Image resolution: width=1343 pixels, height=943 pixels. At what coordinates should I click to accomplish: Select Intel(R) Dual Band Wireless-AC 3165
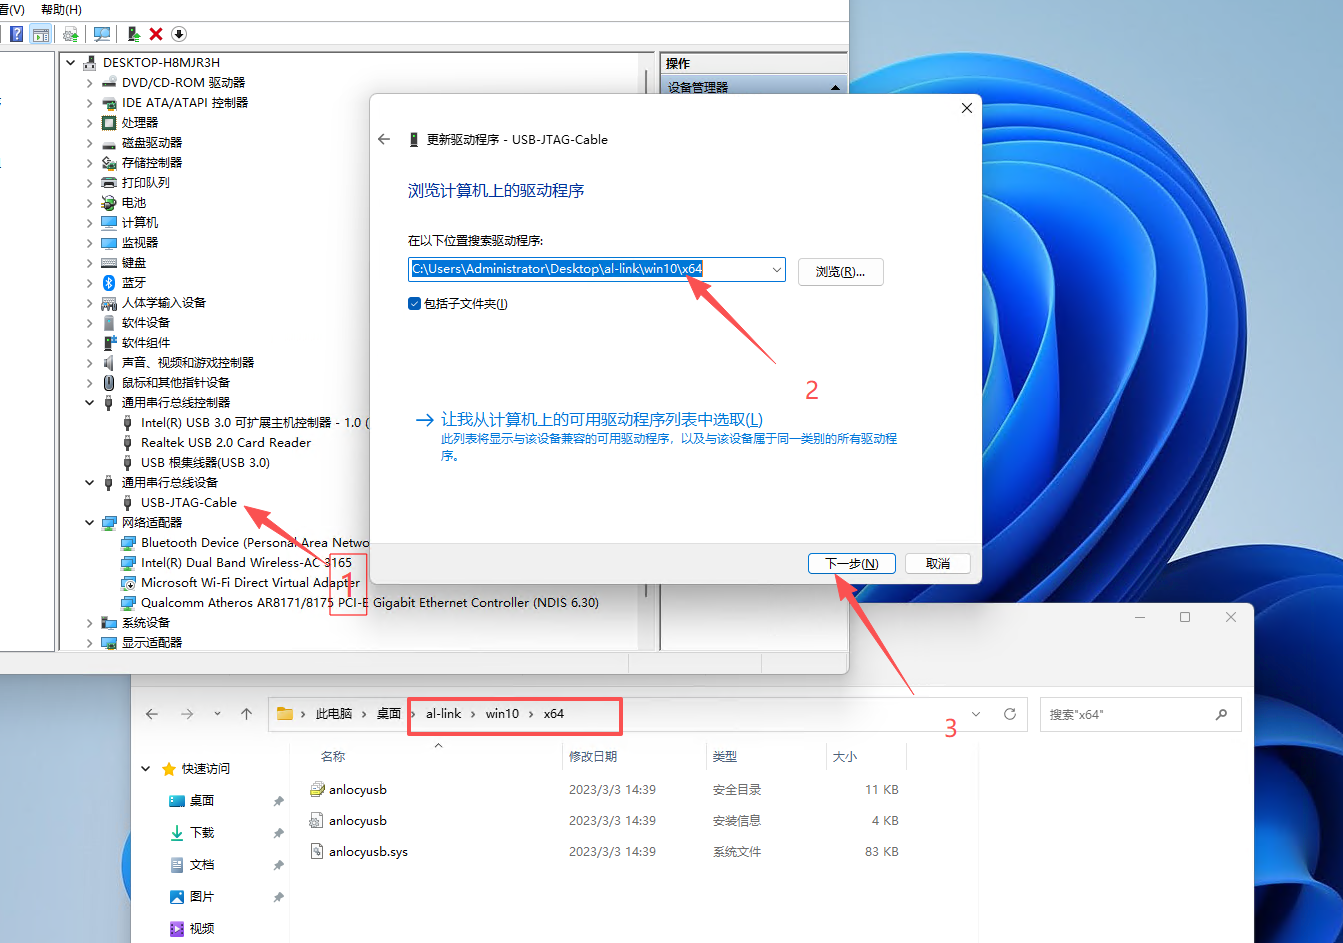pyautogui.click(x=246, y=563)
